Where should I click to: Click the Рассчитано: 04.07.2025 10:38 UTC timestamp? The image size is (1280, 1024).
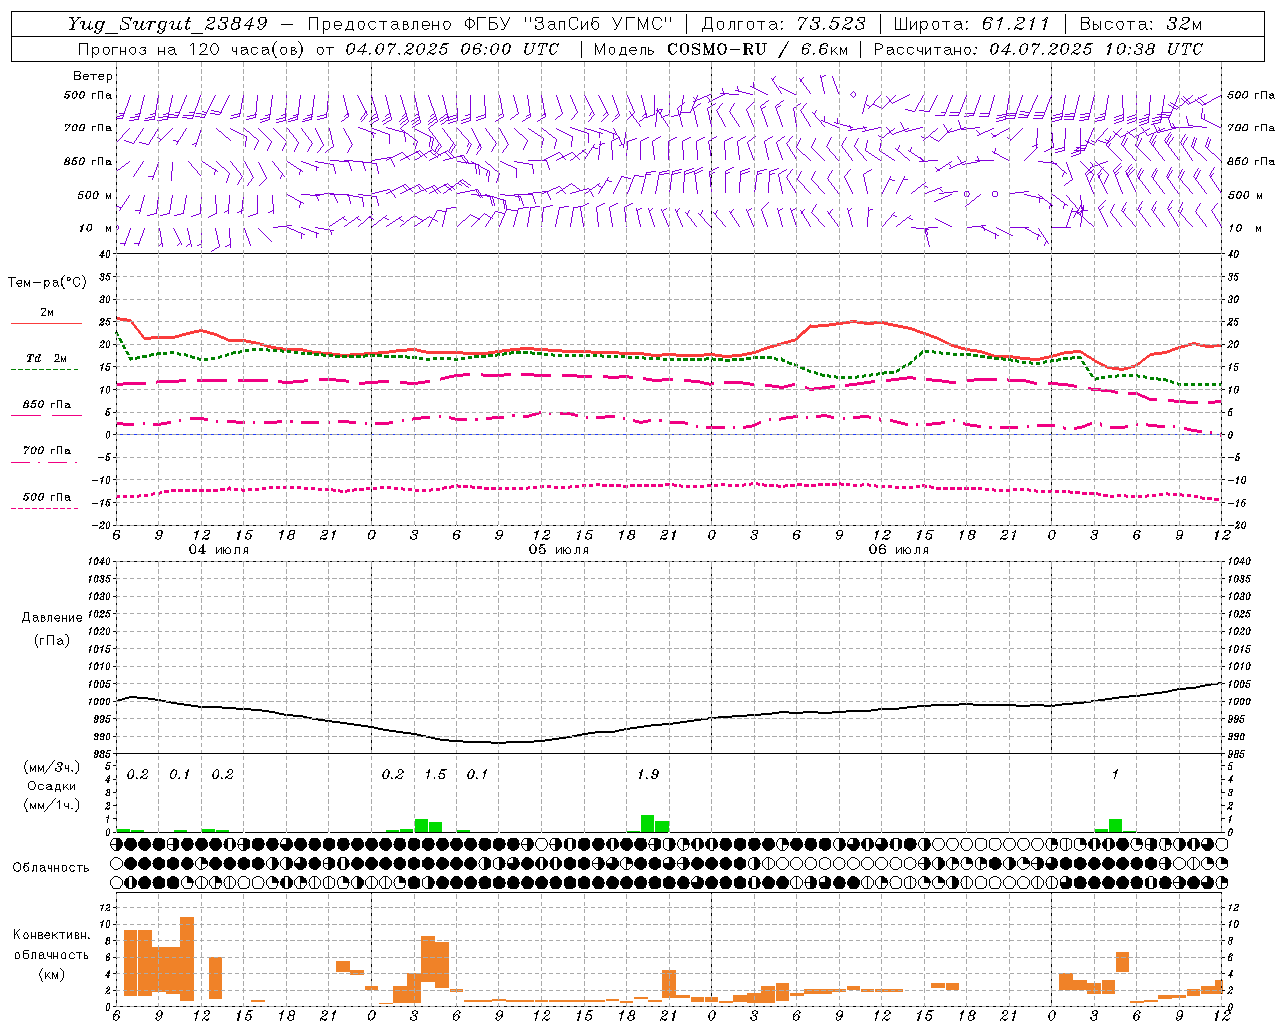[1038, 49]
